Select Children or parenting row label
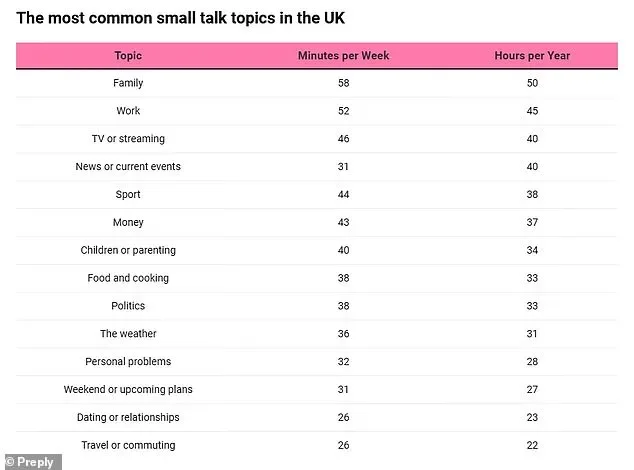The width and height of the screenshot is (634, 470). pos(128,250)
